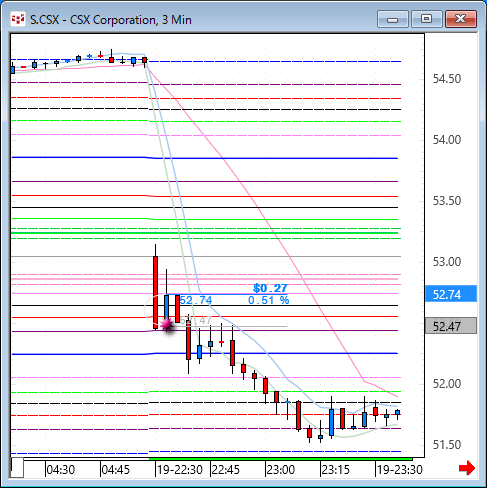Click the 04:30 time axis label
Viewport: 487px width, 488px height.
point(61,470)
